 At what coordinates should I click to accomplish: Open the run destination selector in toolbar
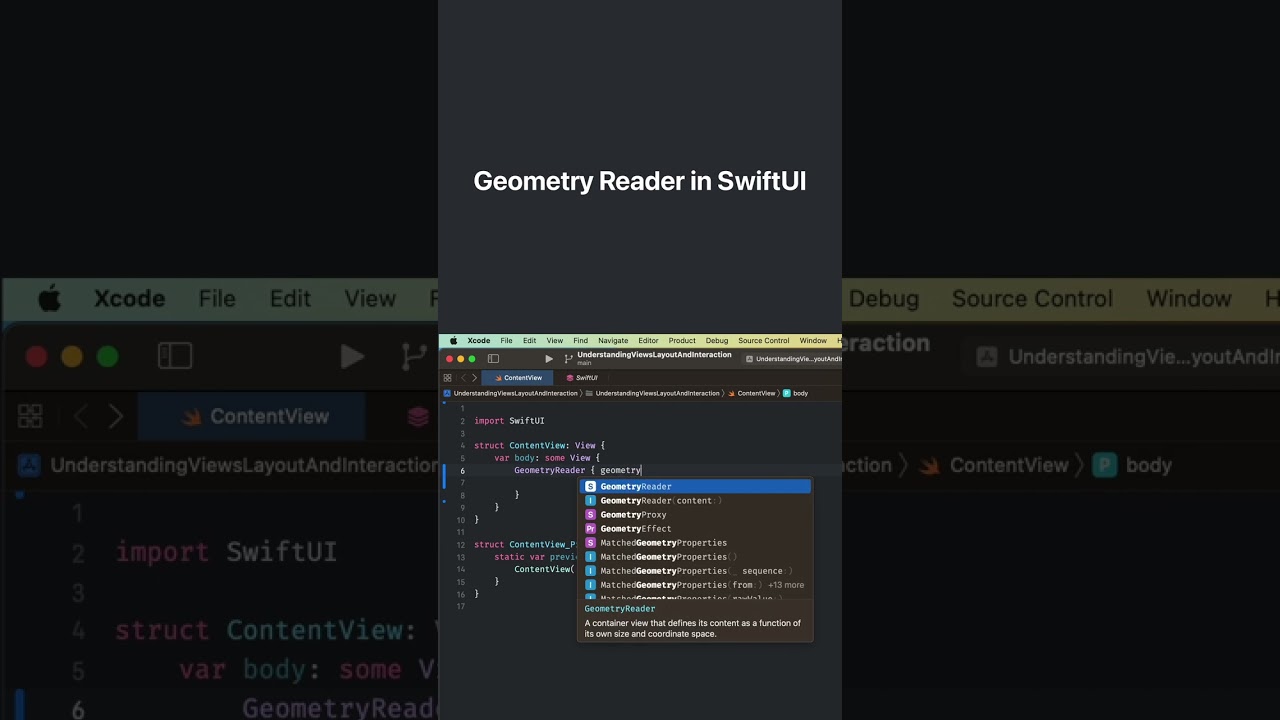(x=793, y=359)
